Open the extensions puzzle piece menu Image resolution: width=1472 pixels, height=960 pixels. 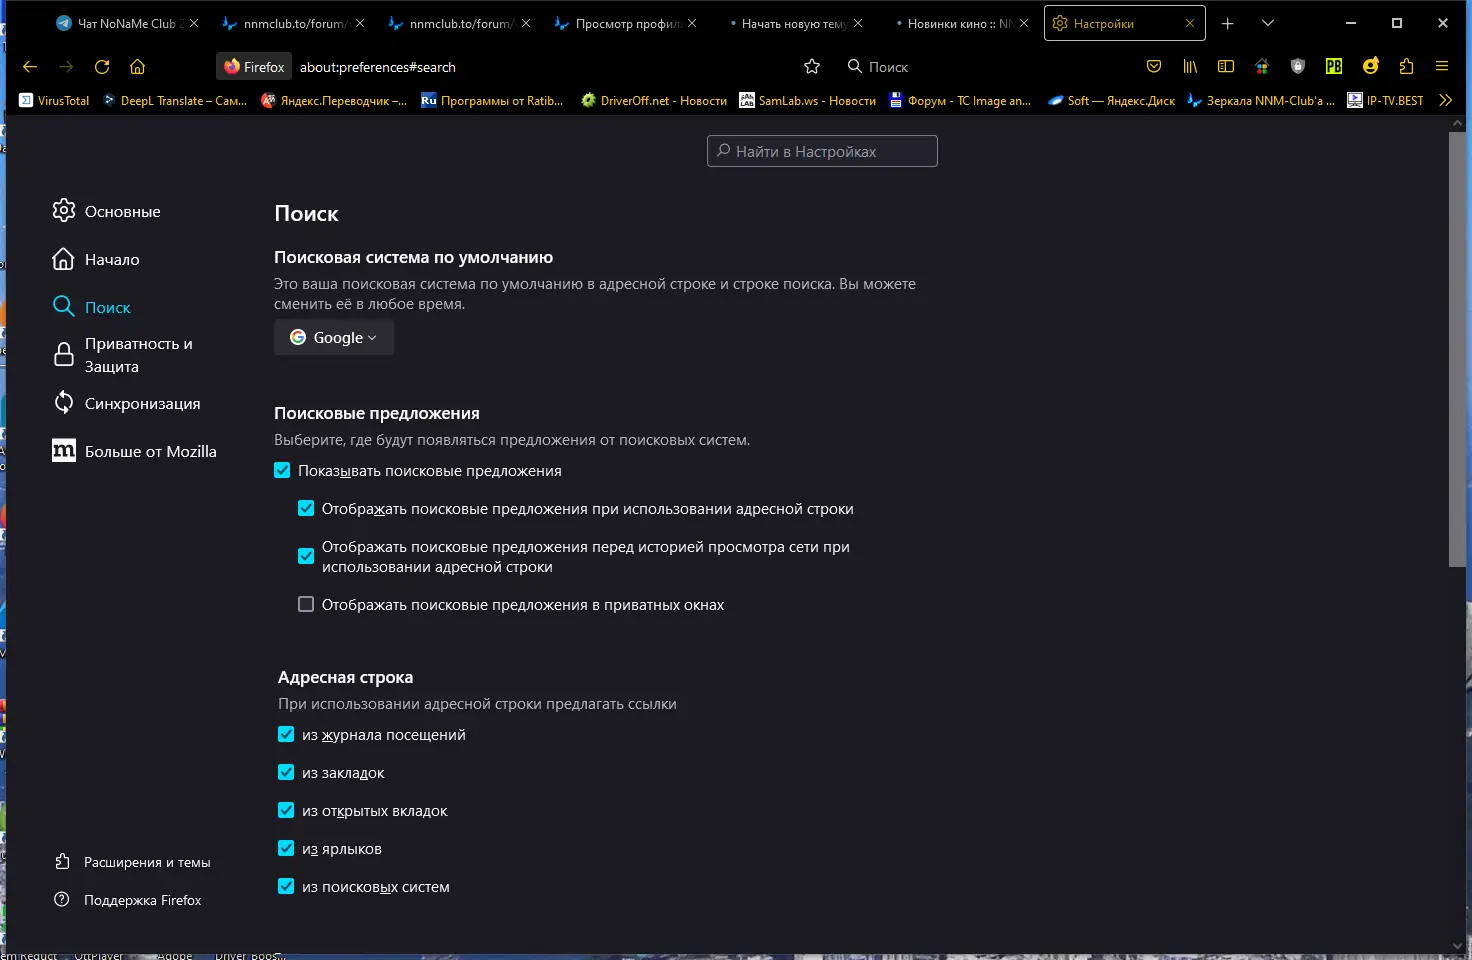(x=1406, y=67)
